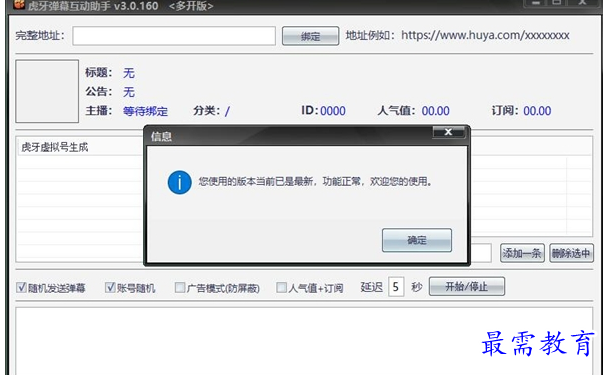Click the app icon in title bar
The height and width of the screenshot is (375, 603).
coord(19,5)
